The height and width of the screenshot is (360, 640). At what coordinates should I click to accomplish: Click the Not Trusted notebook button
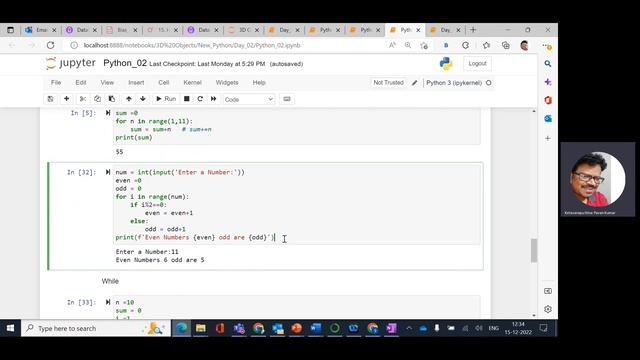point(388,82)
